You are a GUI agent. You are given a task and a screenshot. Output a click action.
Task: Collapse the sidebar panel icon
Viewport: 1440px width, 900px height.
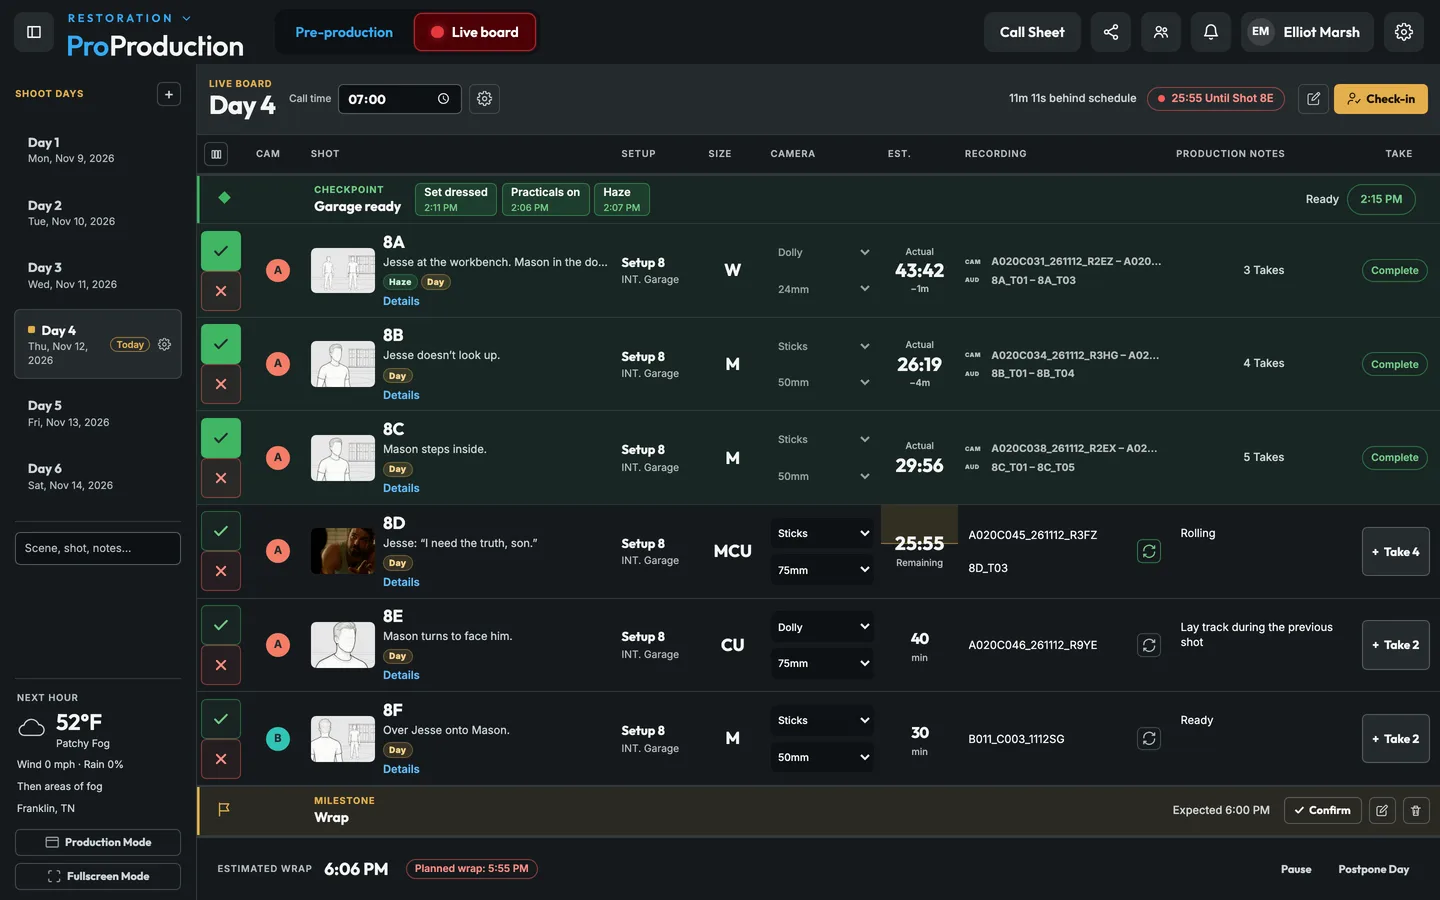pyautogui.click(x=34, y=32)
